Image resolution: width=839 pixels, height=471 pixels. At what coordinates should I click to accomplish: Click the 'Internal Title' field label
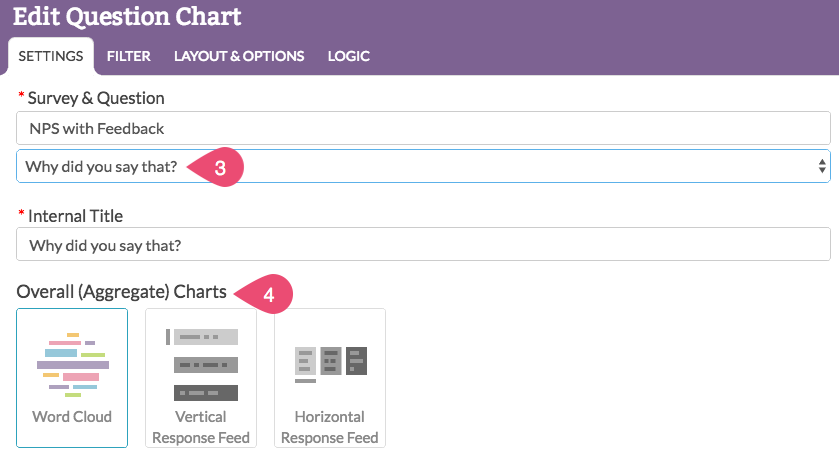[x=79, y=215]
